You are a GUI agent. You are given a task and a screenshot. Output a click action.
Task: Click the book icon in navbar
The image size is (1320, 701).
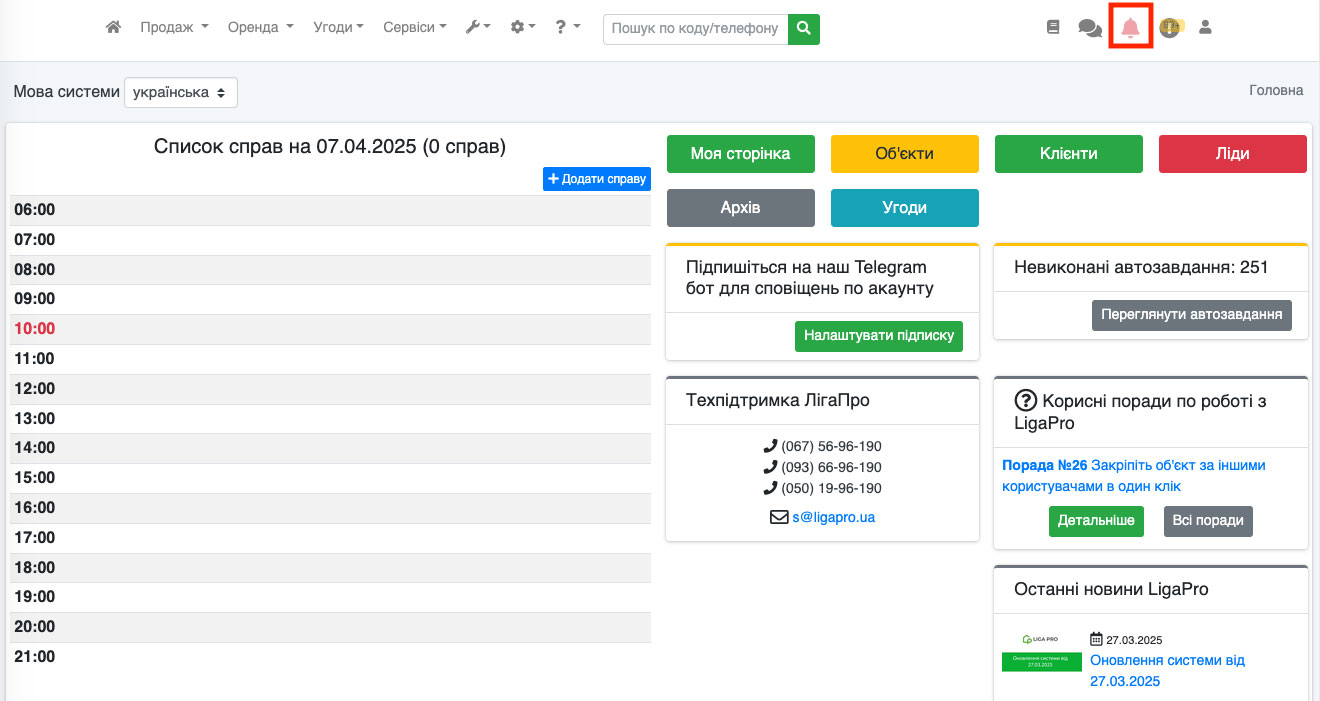pos(1052,28)
